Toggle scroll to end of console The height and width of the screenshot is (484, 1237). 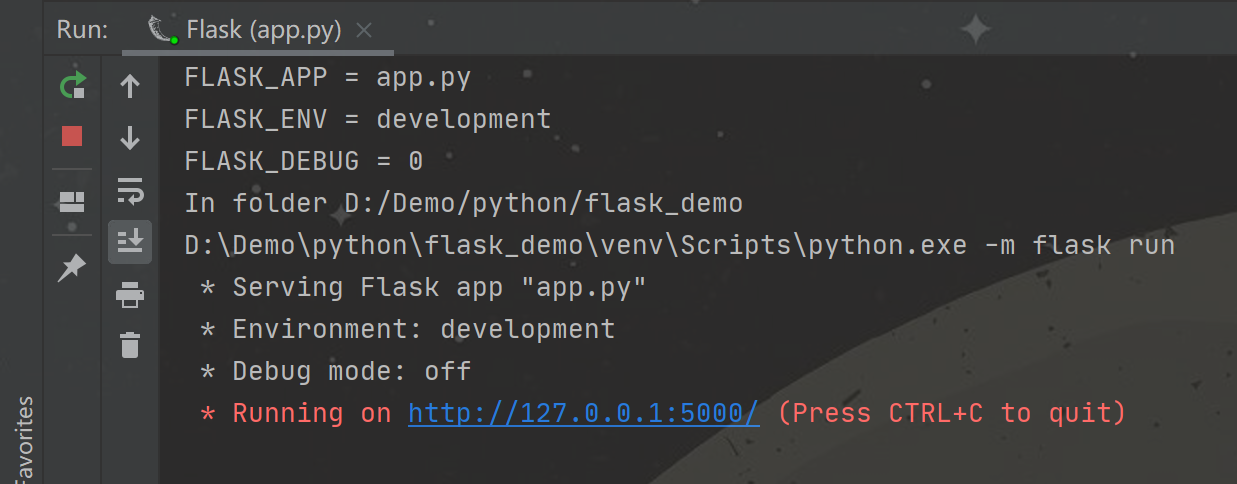pyautogui.click(x=130, y=241)
